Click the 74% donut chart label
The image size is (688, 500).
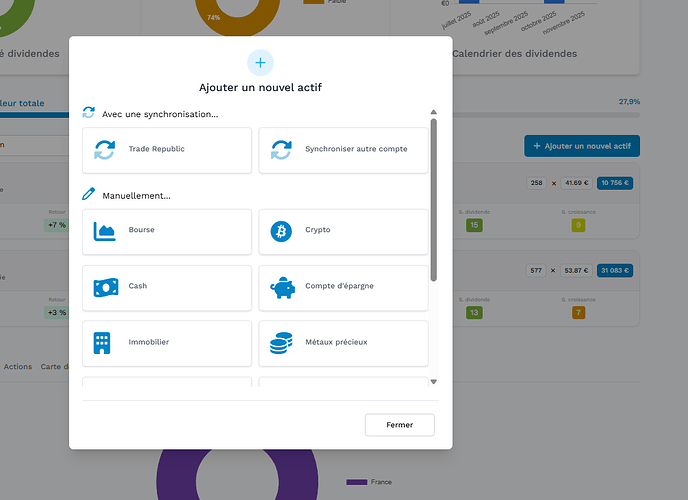tap(213, 18)
